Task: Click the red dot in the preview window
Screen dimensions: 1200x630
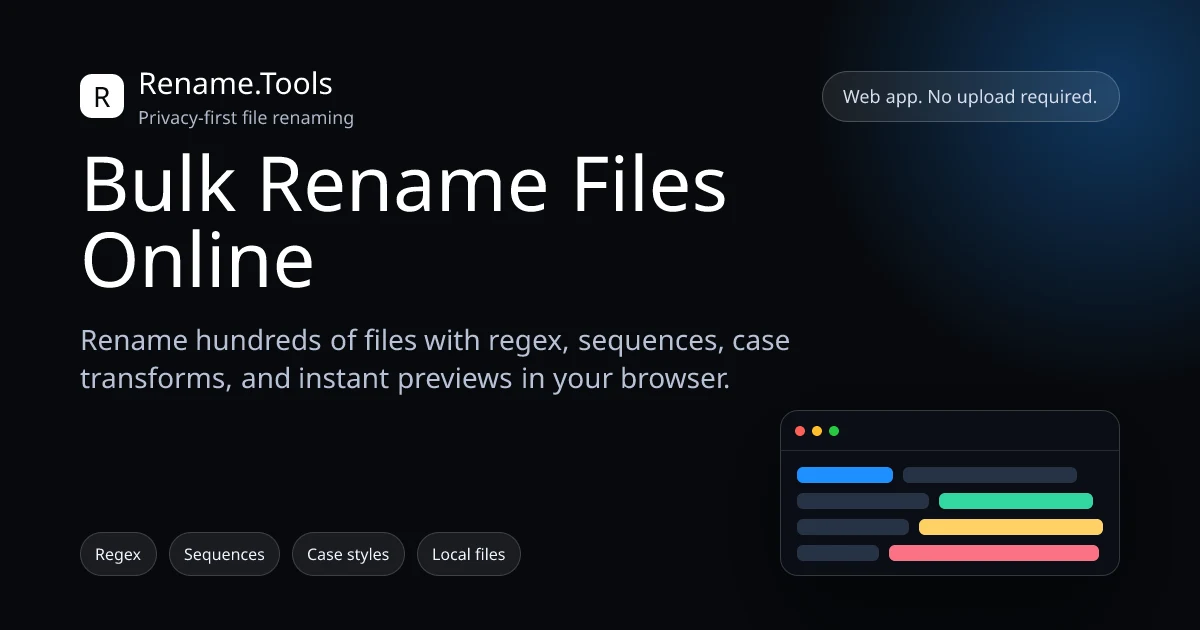Action: pos(800,431)
